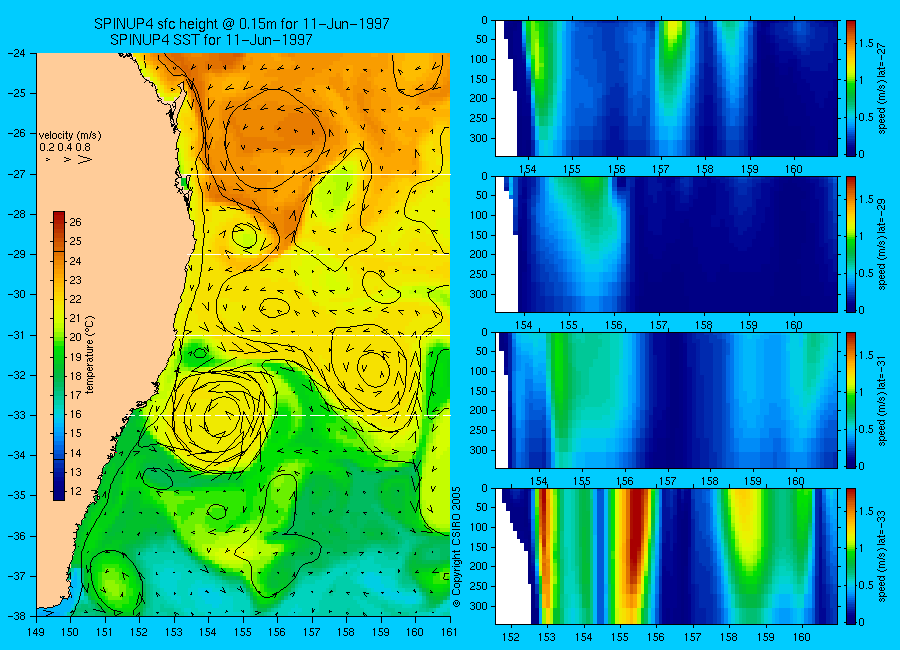Screen dimensions: 900x650
Task: Click the speed colorbar beside the lat=-29 panel
Action: (850, 245)
